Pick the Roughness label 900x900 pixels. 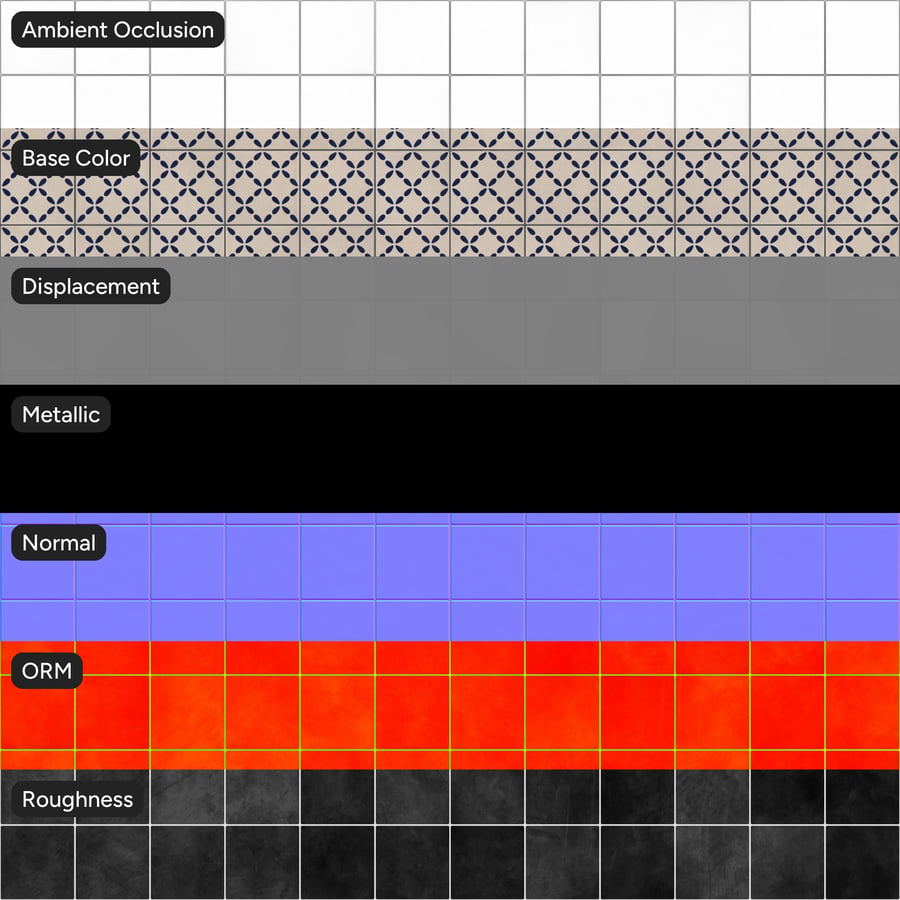coord(77,799)
